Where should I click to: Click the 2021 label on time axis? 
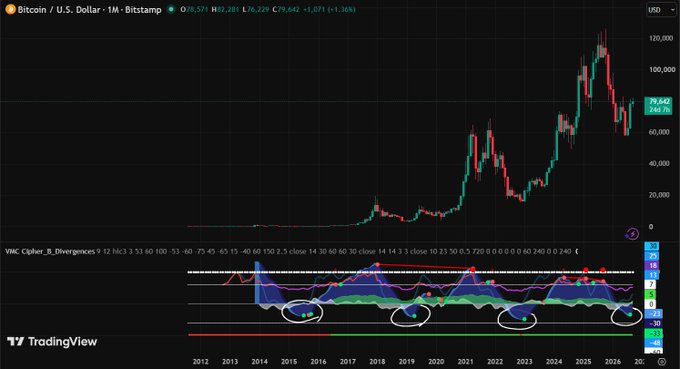466,361
